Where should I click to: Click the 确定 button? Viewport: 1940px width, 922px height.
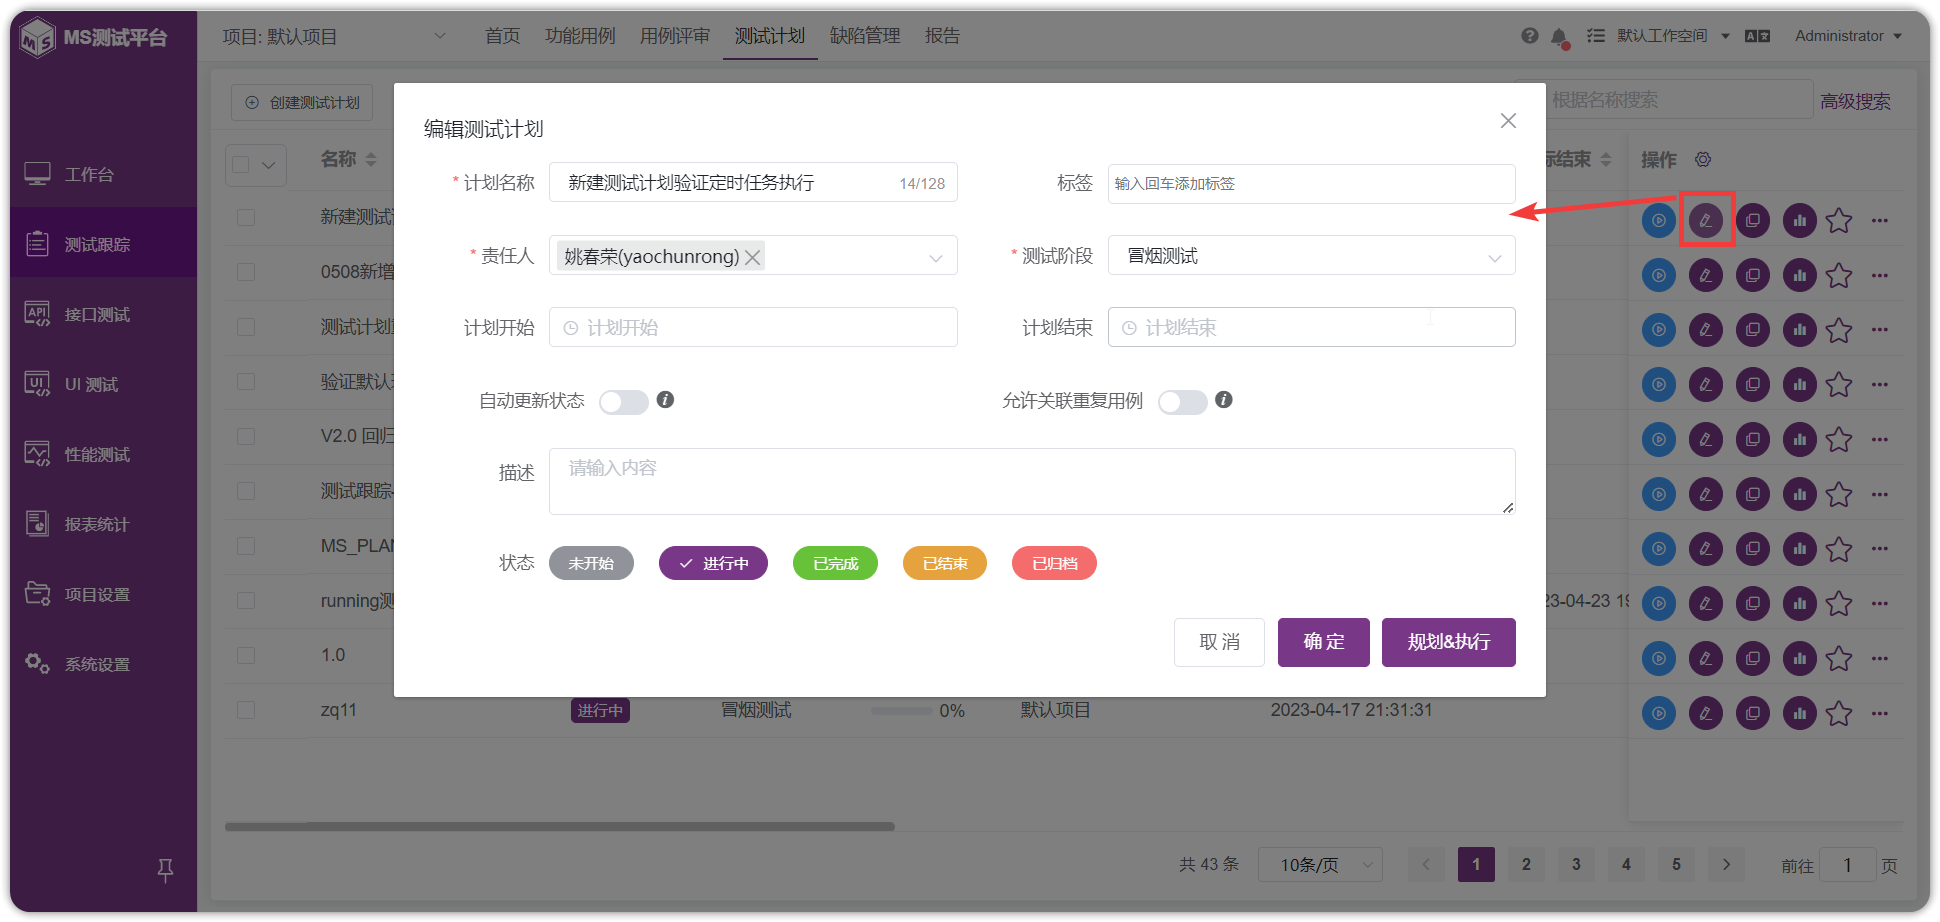[1324, 642]
